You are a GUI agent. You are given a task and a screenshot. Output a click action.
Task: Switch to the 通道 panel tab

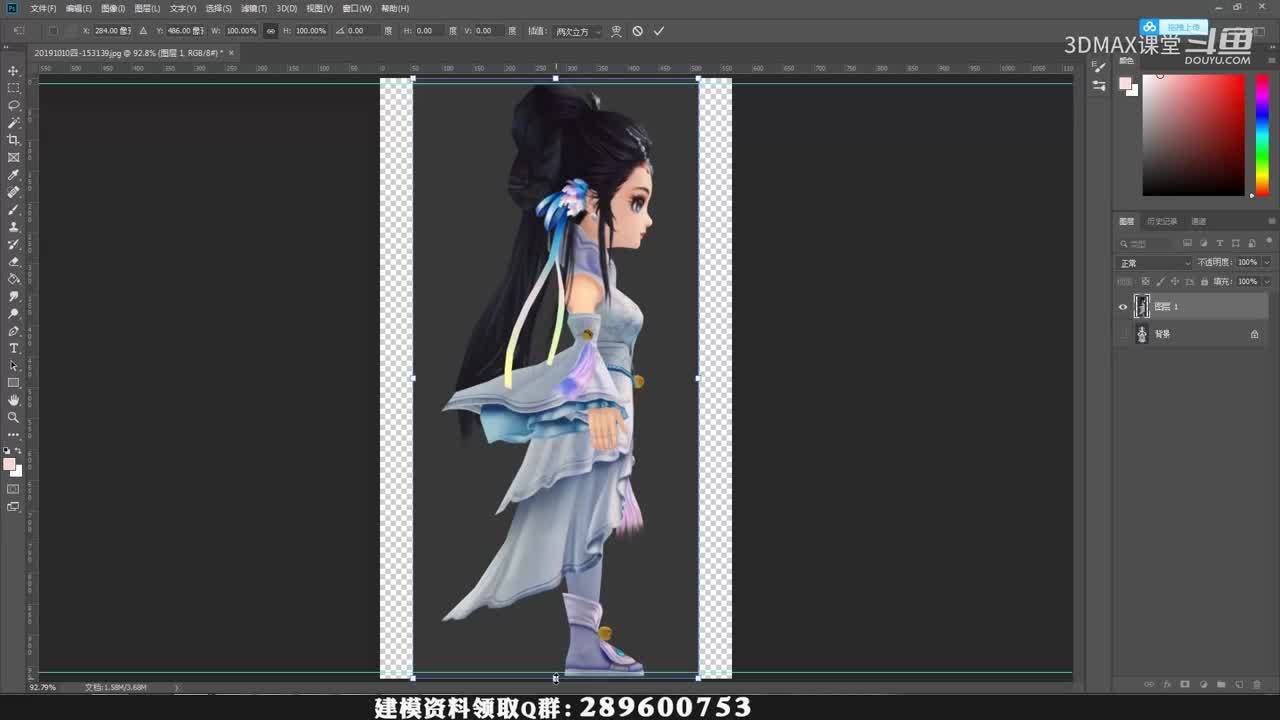1198,221
